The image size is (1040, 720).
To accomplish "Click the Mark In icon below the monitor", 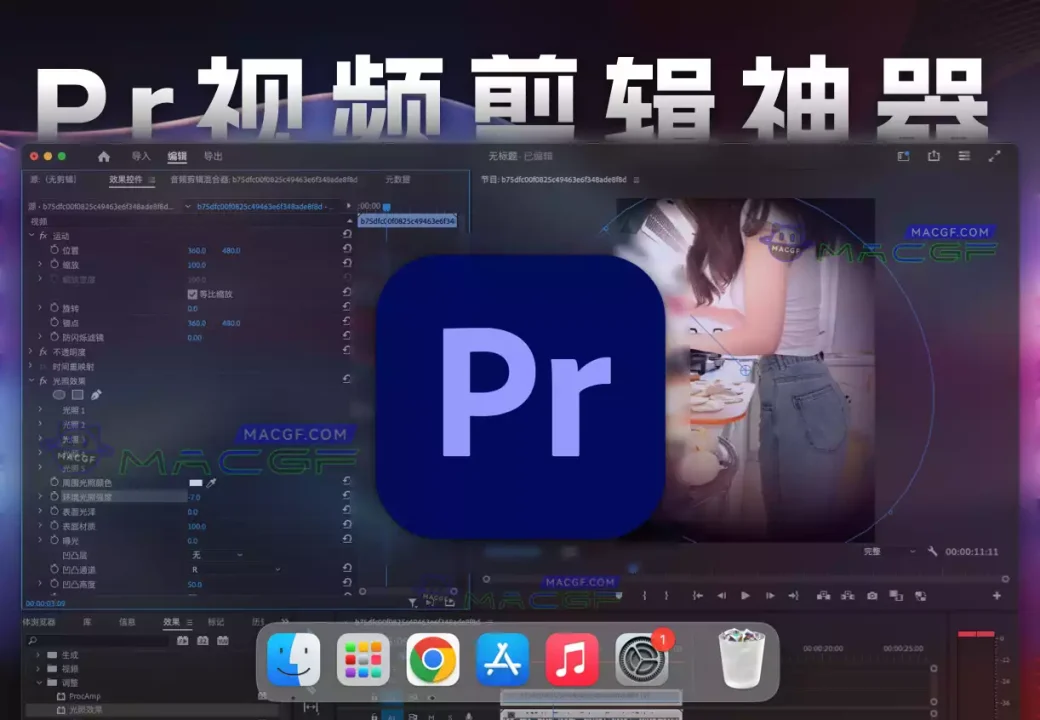I will click(644, 596).
